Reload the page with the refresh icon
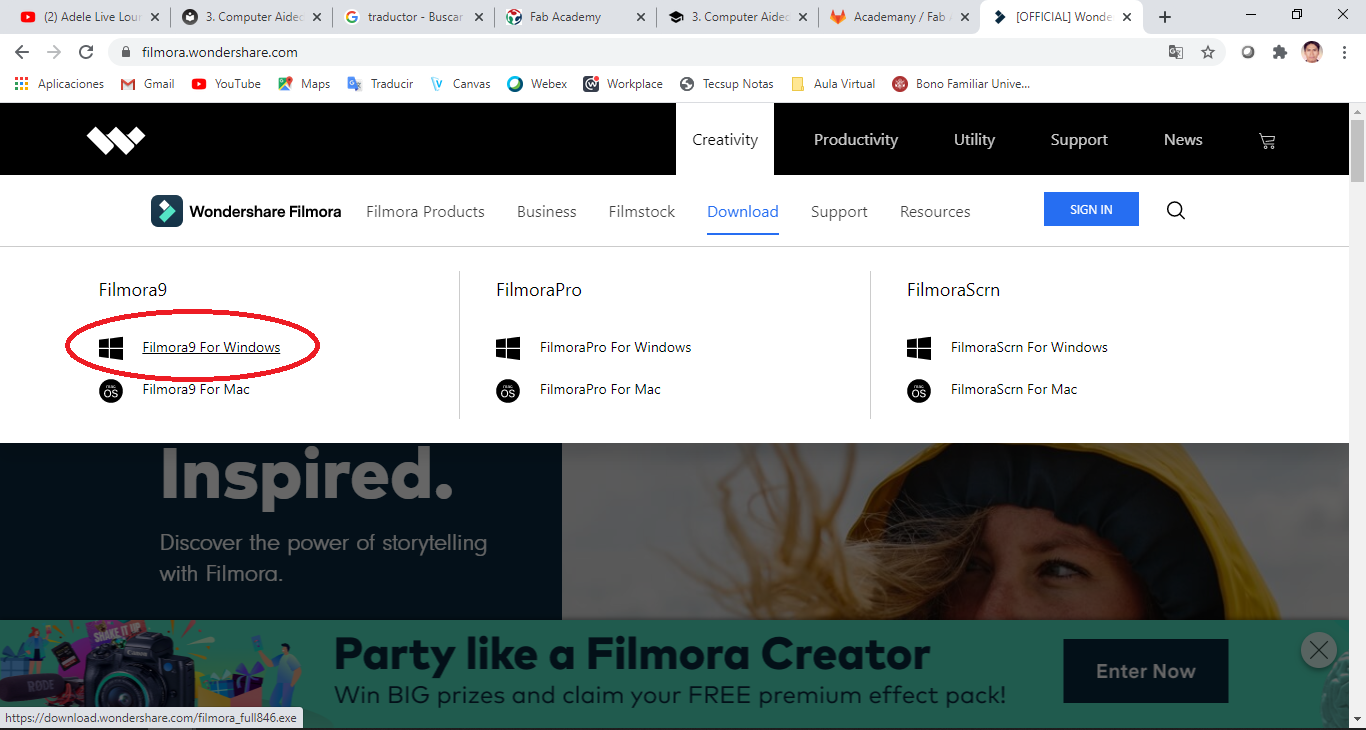 [86, 52]
